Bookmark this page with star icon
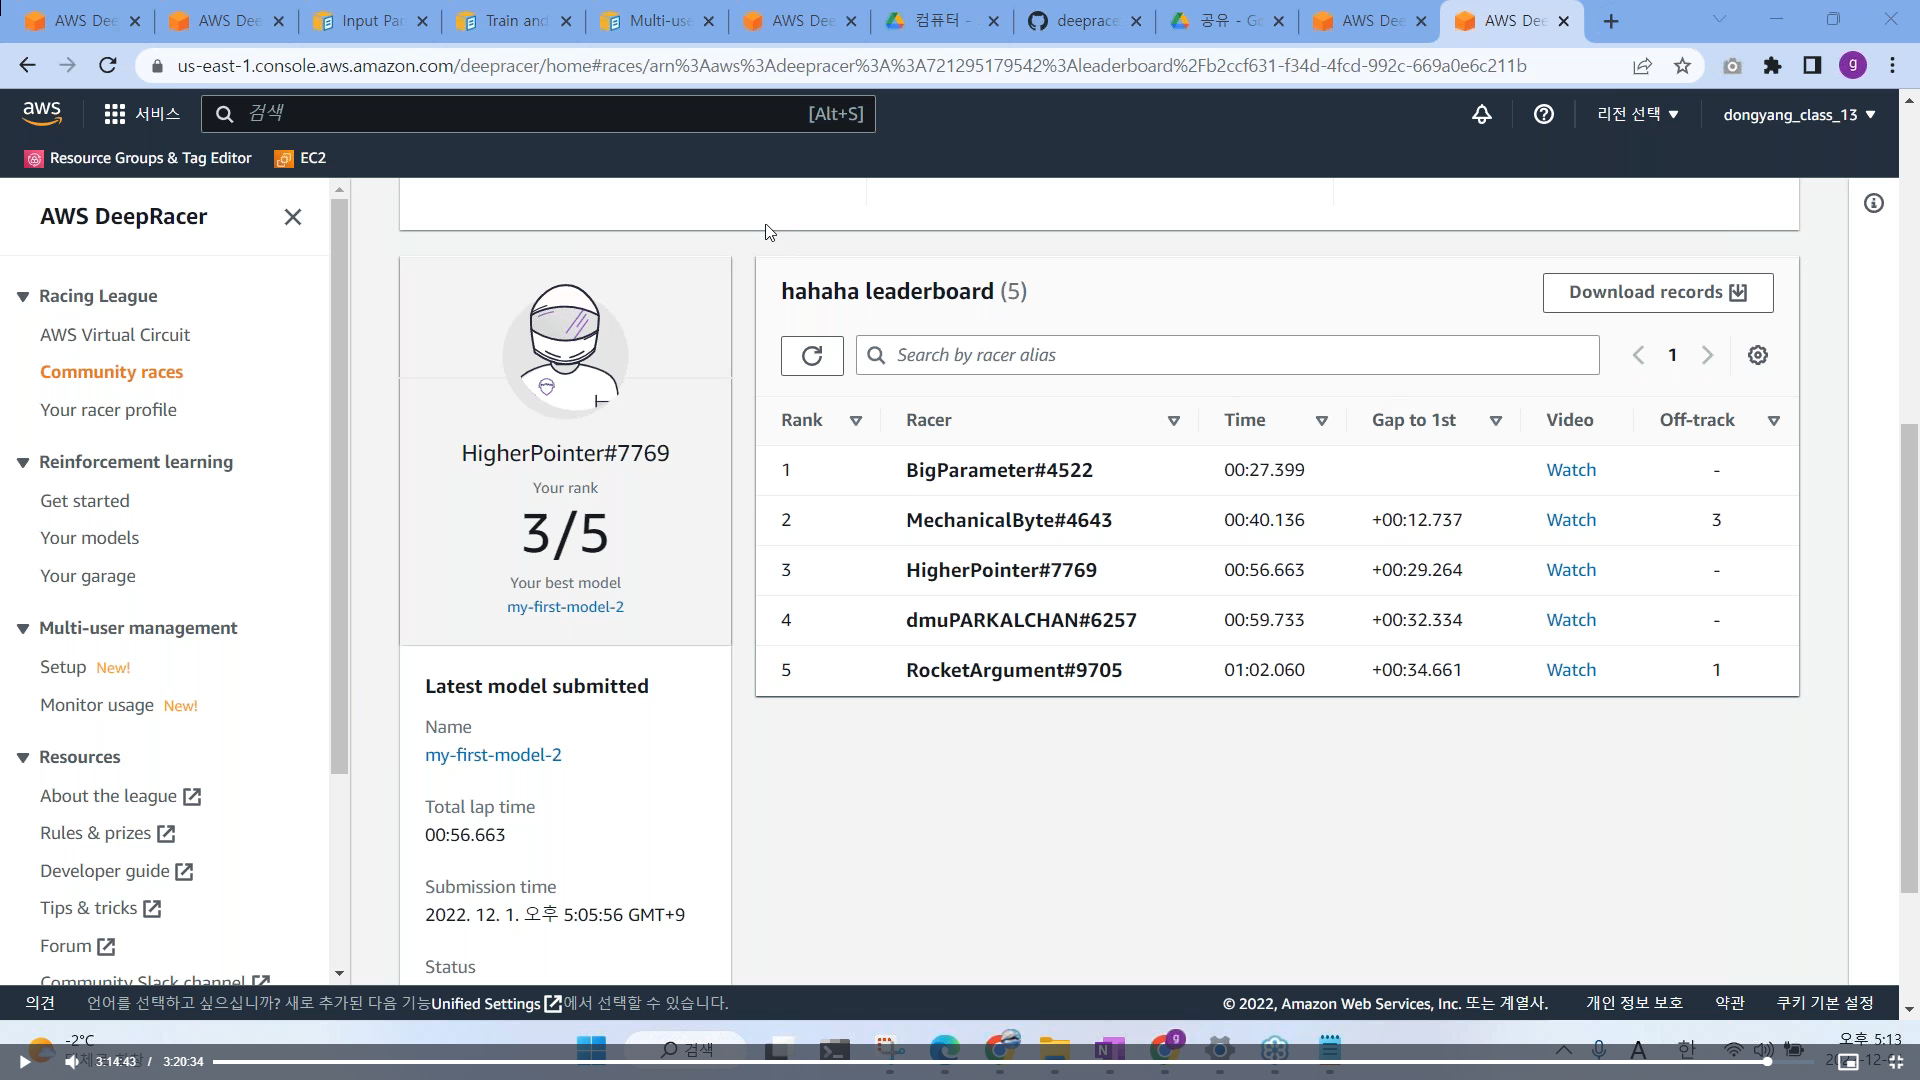The height and width of the screenshot is (1080, 1920). [x=1682, y=66]
